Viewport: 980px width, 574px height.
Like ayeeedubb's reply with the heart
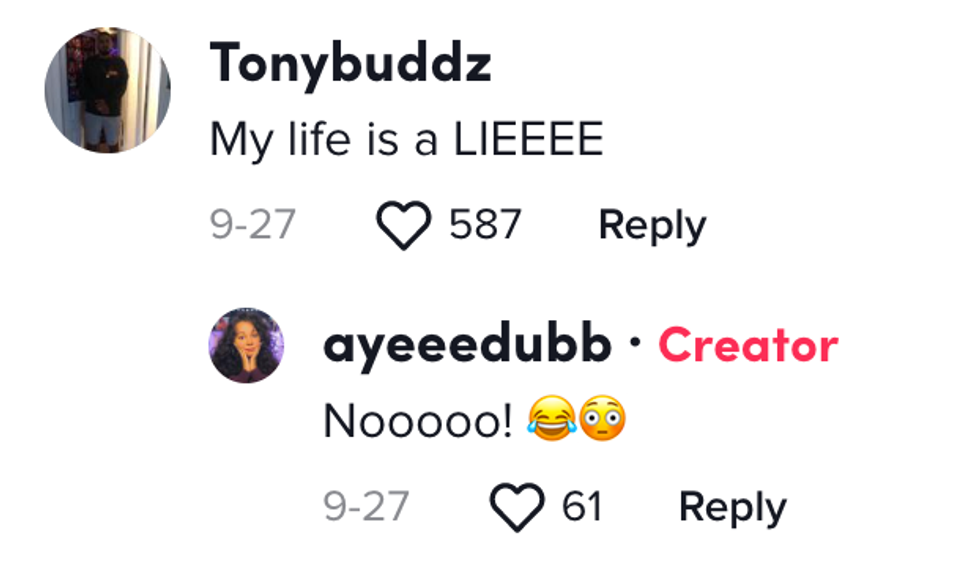517,507
